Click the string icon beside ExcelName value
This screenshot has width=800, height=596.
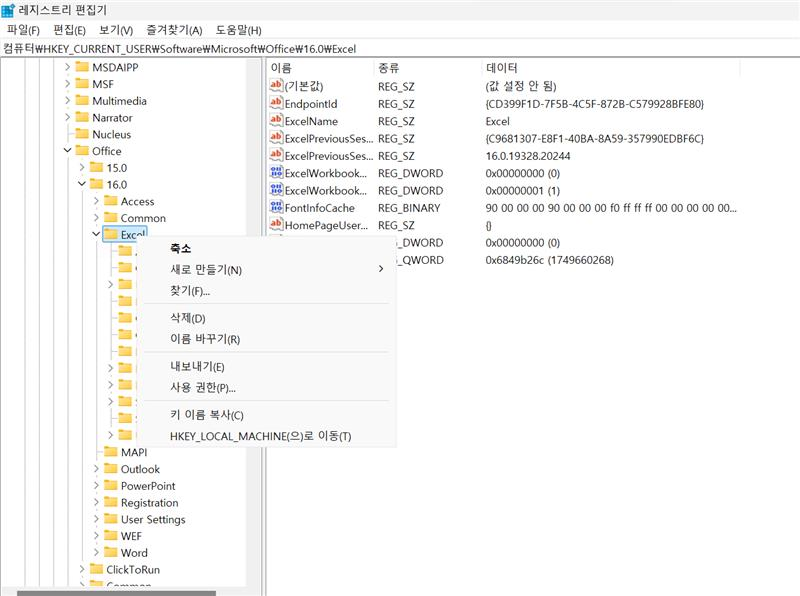coord(276,120)
